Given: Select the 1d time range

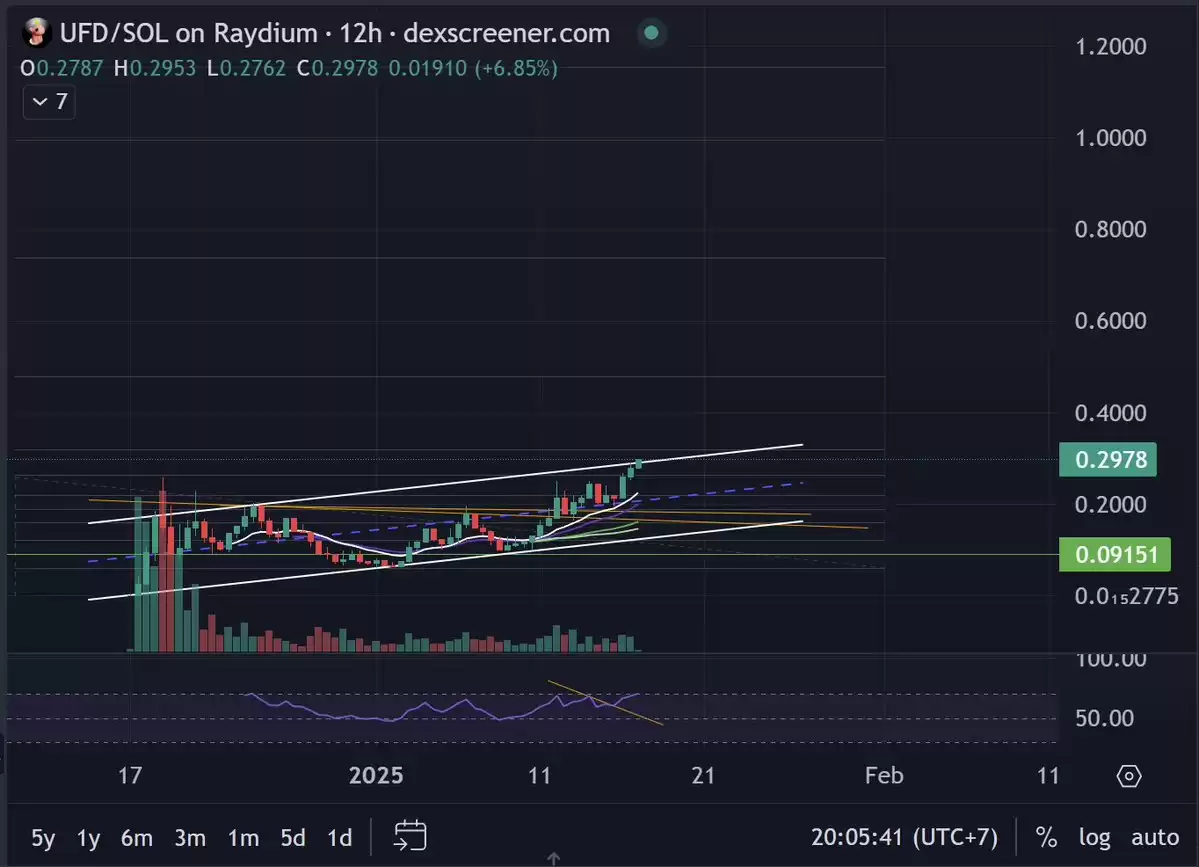Looking at the screenshot, I should point(340,838).
